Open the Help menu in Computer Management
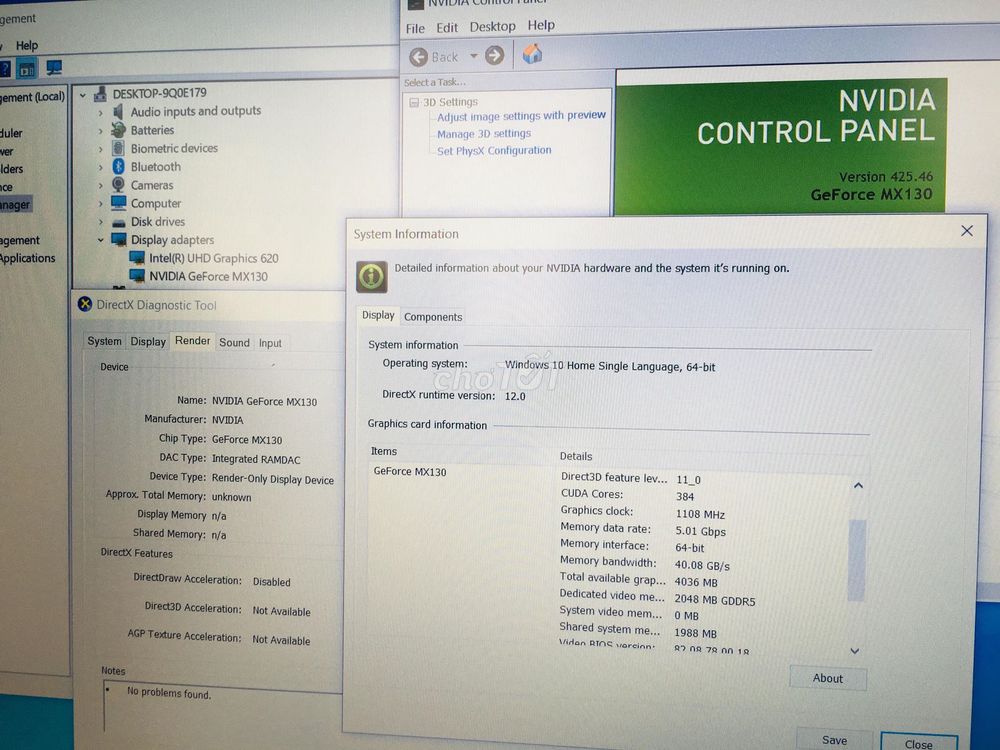 27,45
